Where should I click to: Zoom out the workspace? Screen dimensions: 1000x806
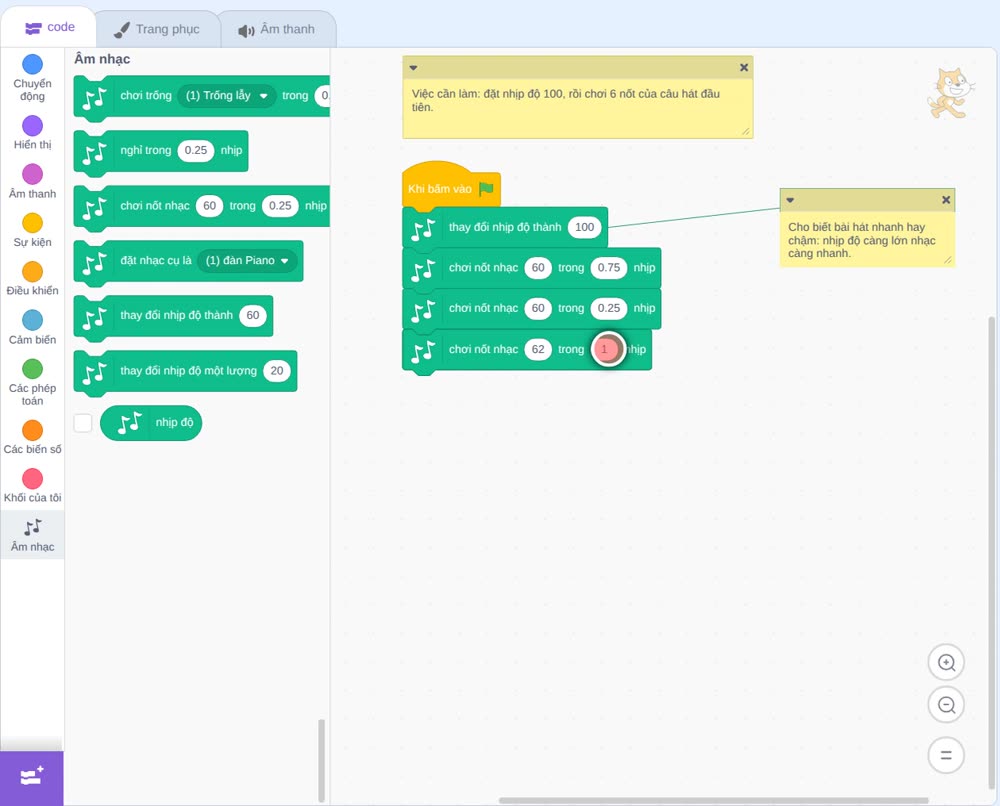[946, 705]
